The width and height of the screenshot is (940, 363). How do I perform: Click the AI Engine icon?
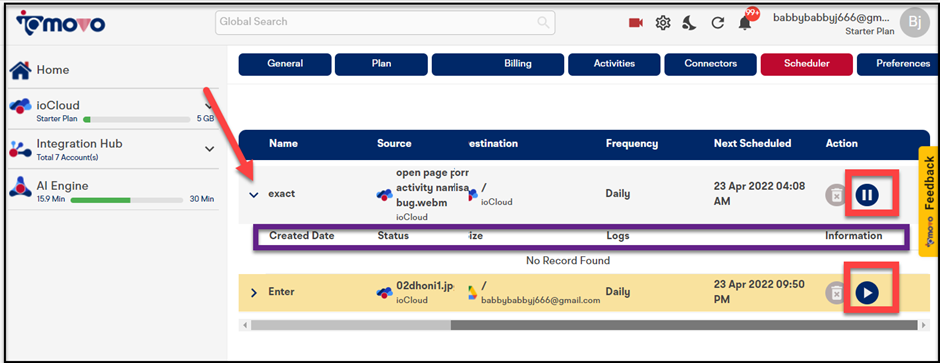20,188
